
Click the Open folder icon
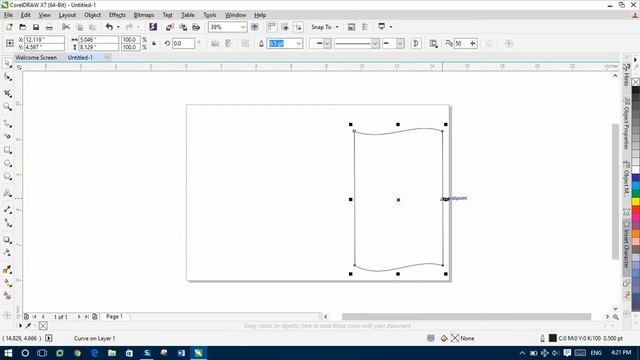pyautogui.click(x=23, y=27)
